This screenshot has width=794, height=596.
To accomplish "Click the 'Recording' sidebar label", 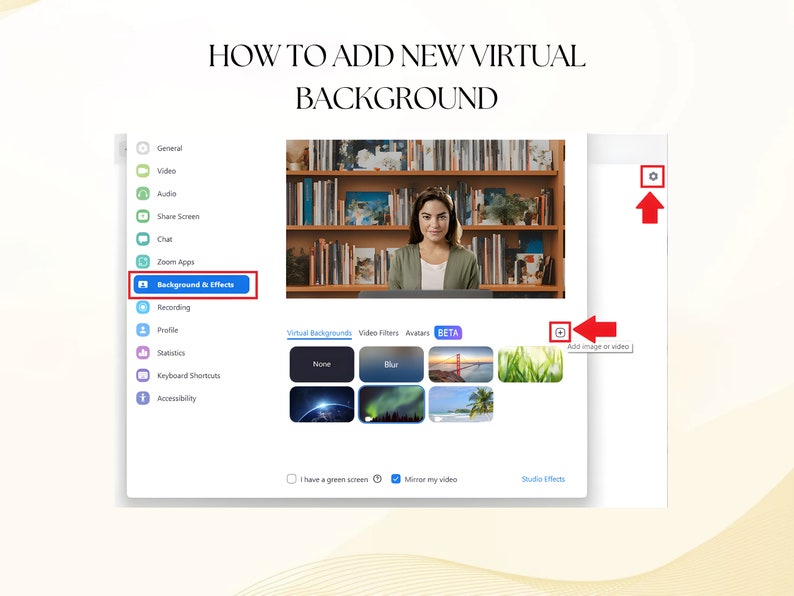I will (x=174, y=307).
